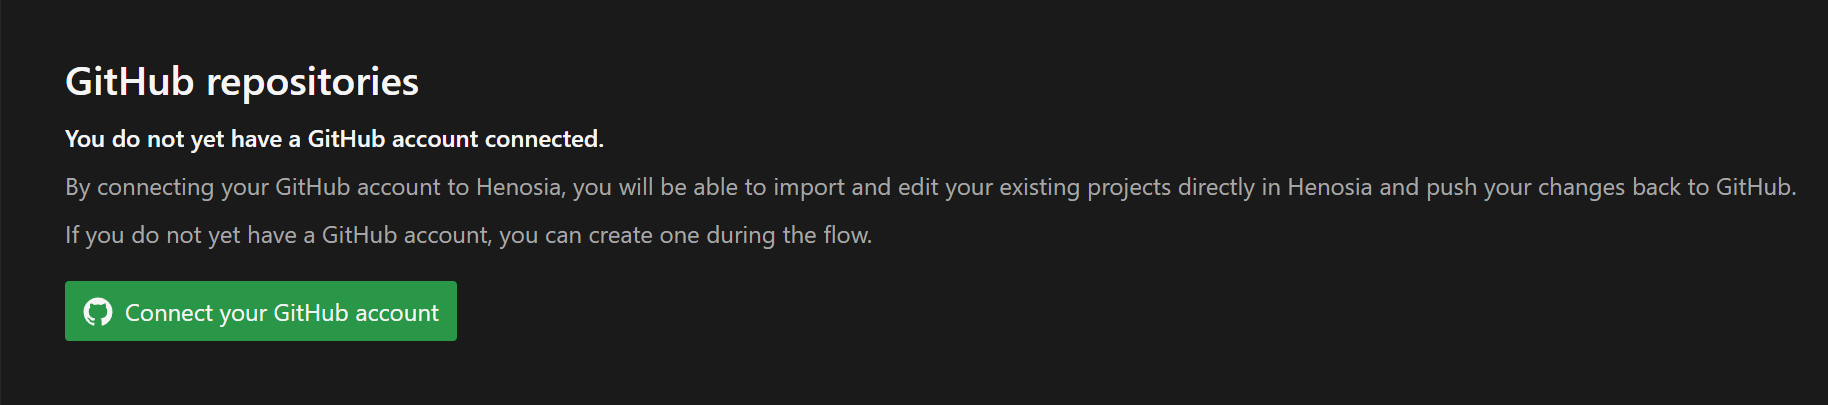Click the "GitHub repositories" heading
The image size is (1828, 405).
click(242, 82)
